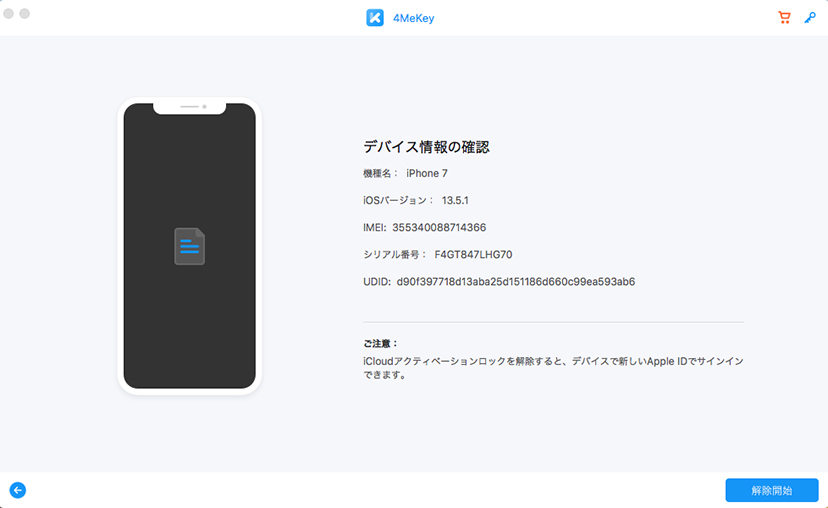Click the blue key registration icon

click(809, 18)
